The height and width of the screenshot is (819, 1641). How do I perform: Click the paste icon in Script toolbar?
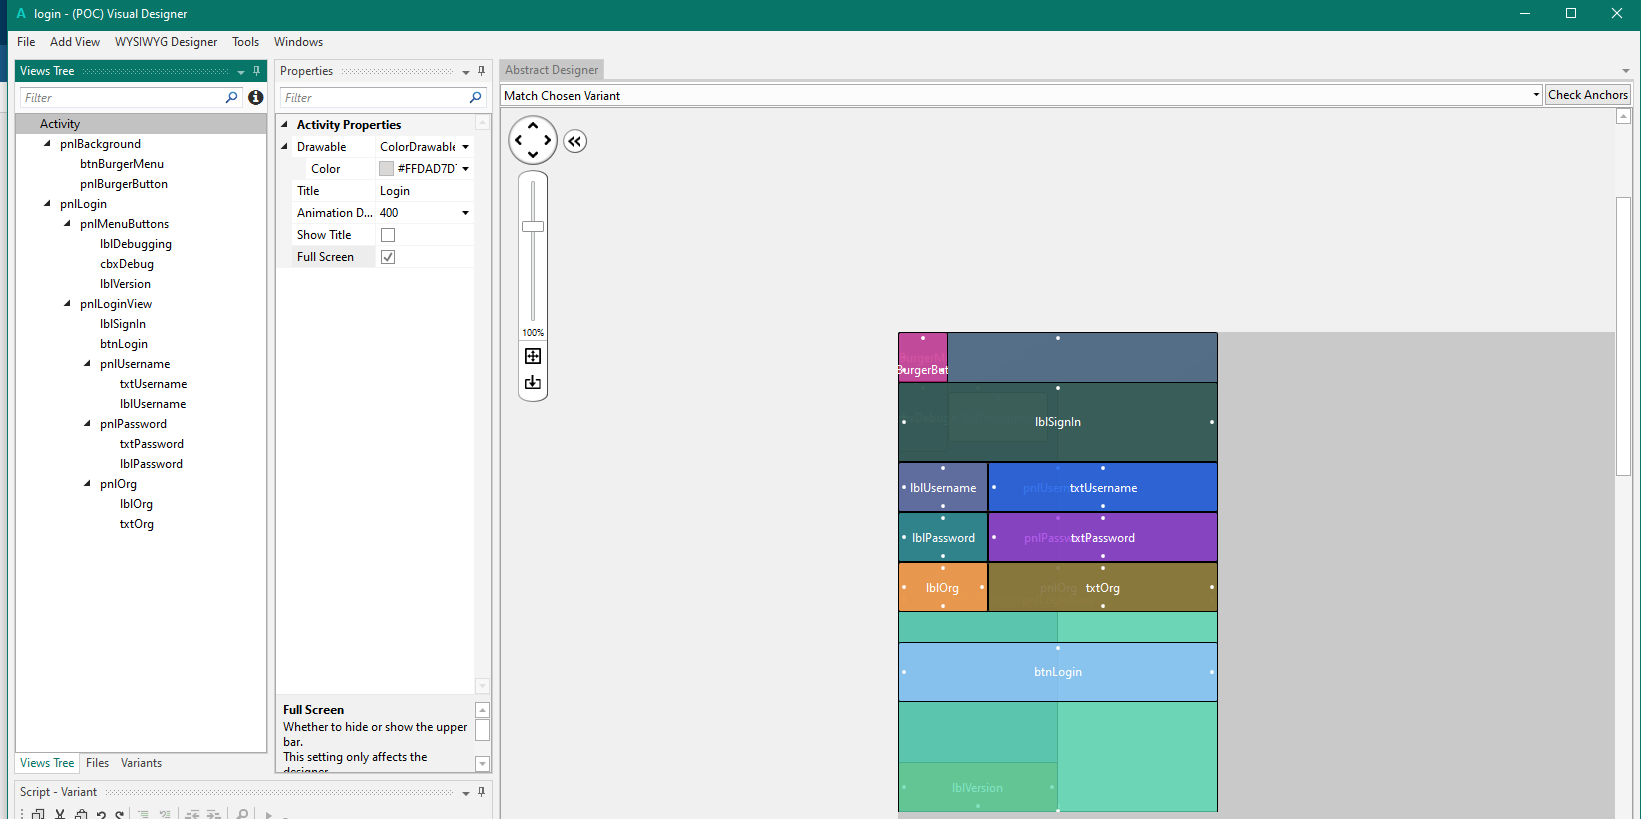pyautogui.click(x=81, y=815)
